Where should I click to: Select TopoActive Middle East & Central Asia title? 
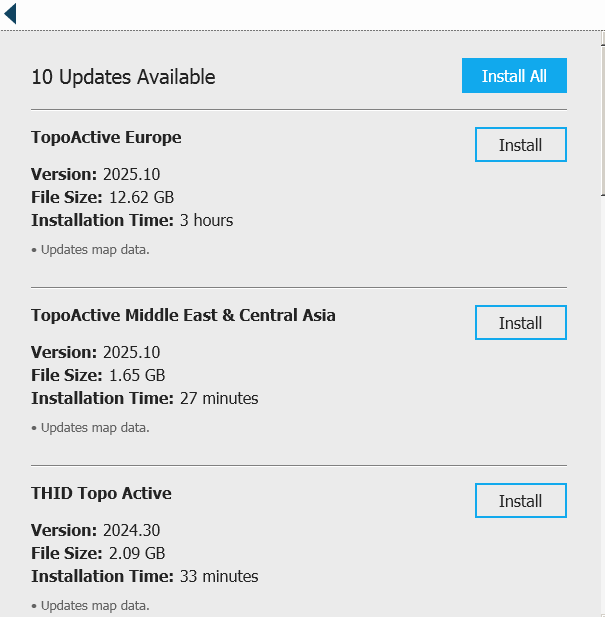coord(183,315)
